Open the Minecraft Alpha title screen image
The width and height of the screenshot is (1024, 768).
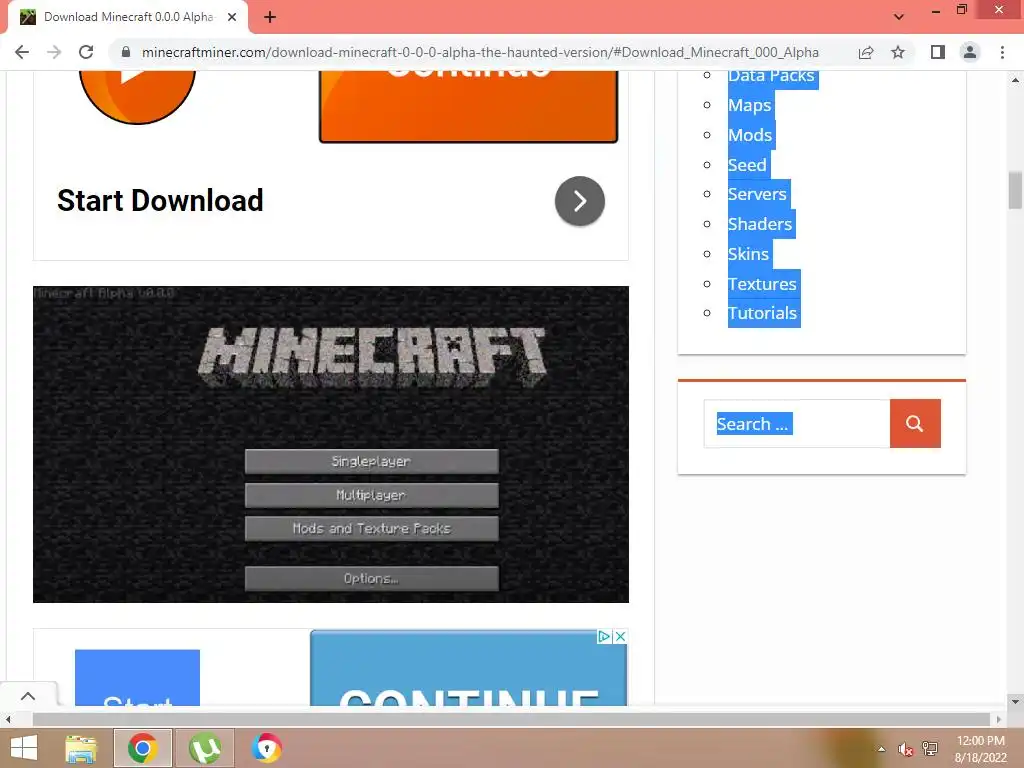pyautogui.click(x=331, y=444)
